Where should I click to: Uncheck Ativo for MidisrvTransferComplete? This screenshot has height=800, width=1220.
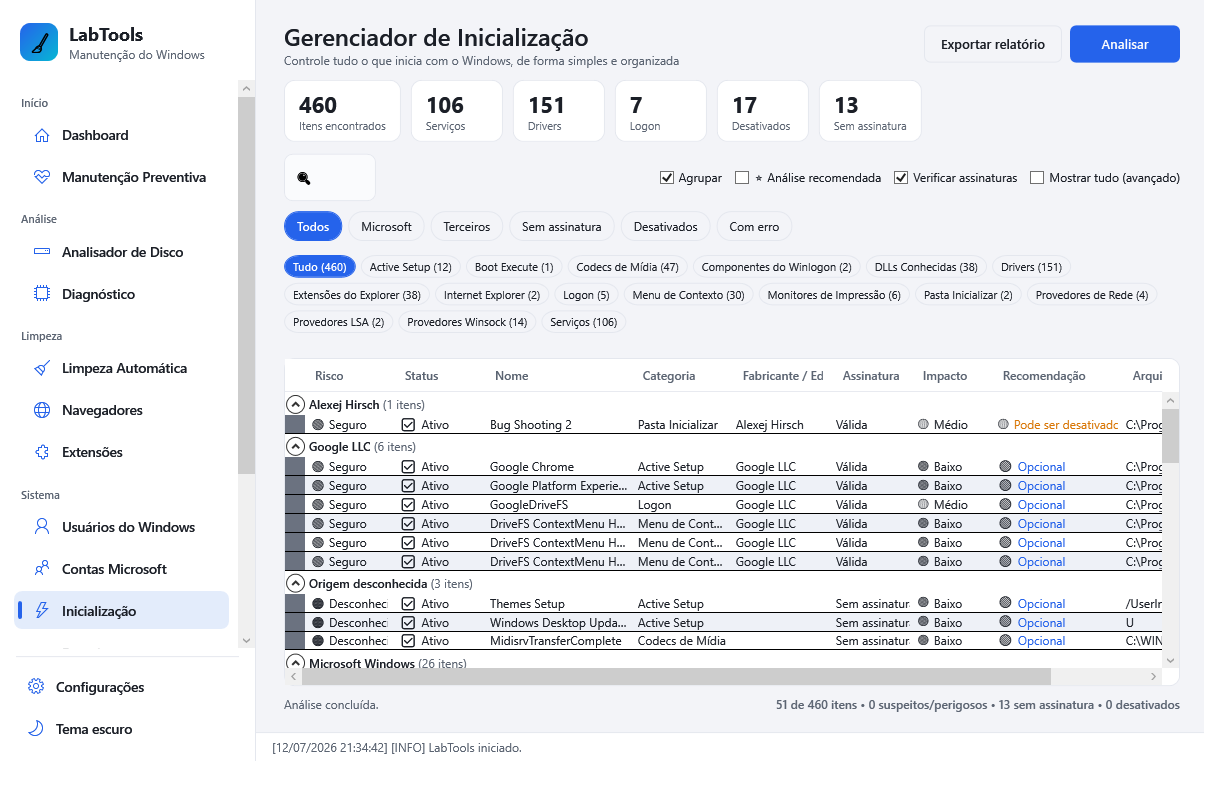coord(408,641)
